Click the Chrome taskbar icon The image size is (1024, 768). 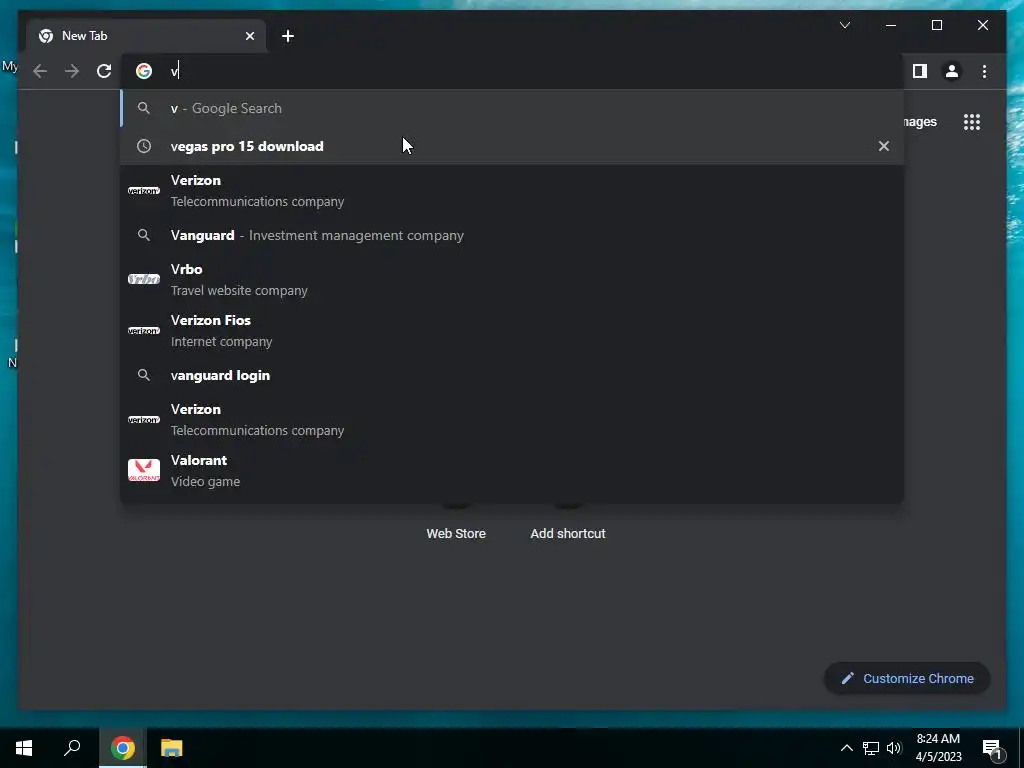coord(123,748)
